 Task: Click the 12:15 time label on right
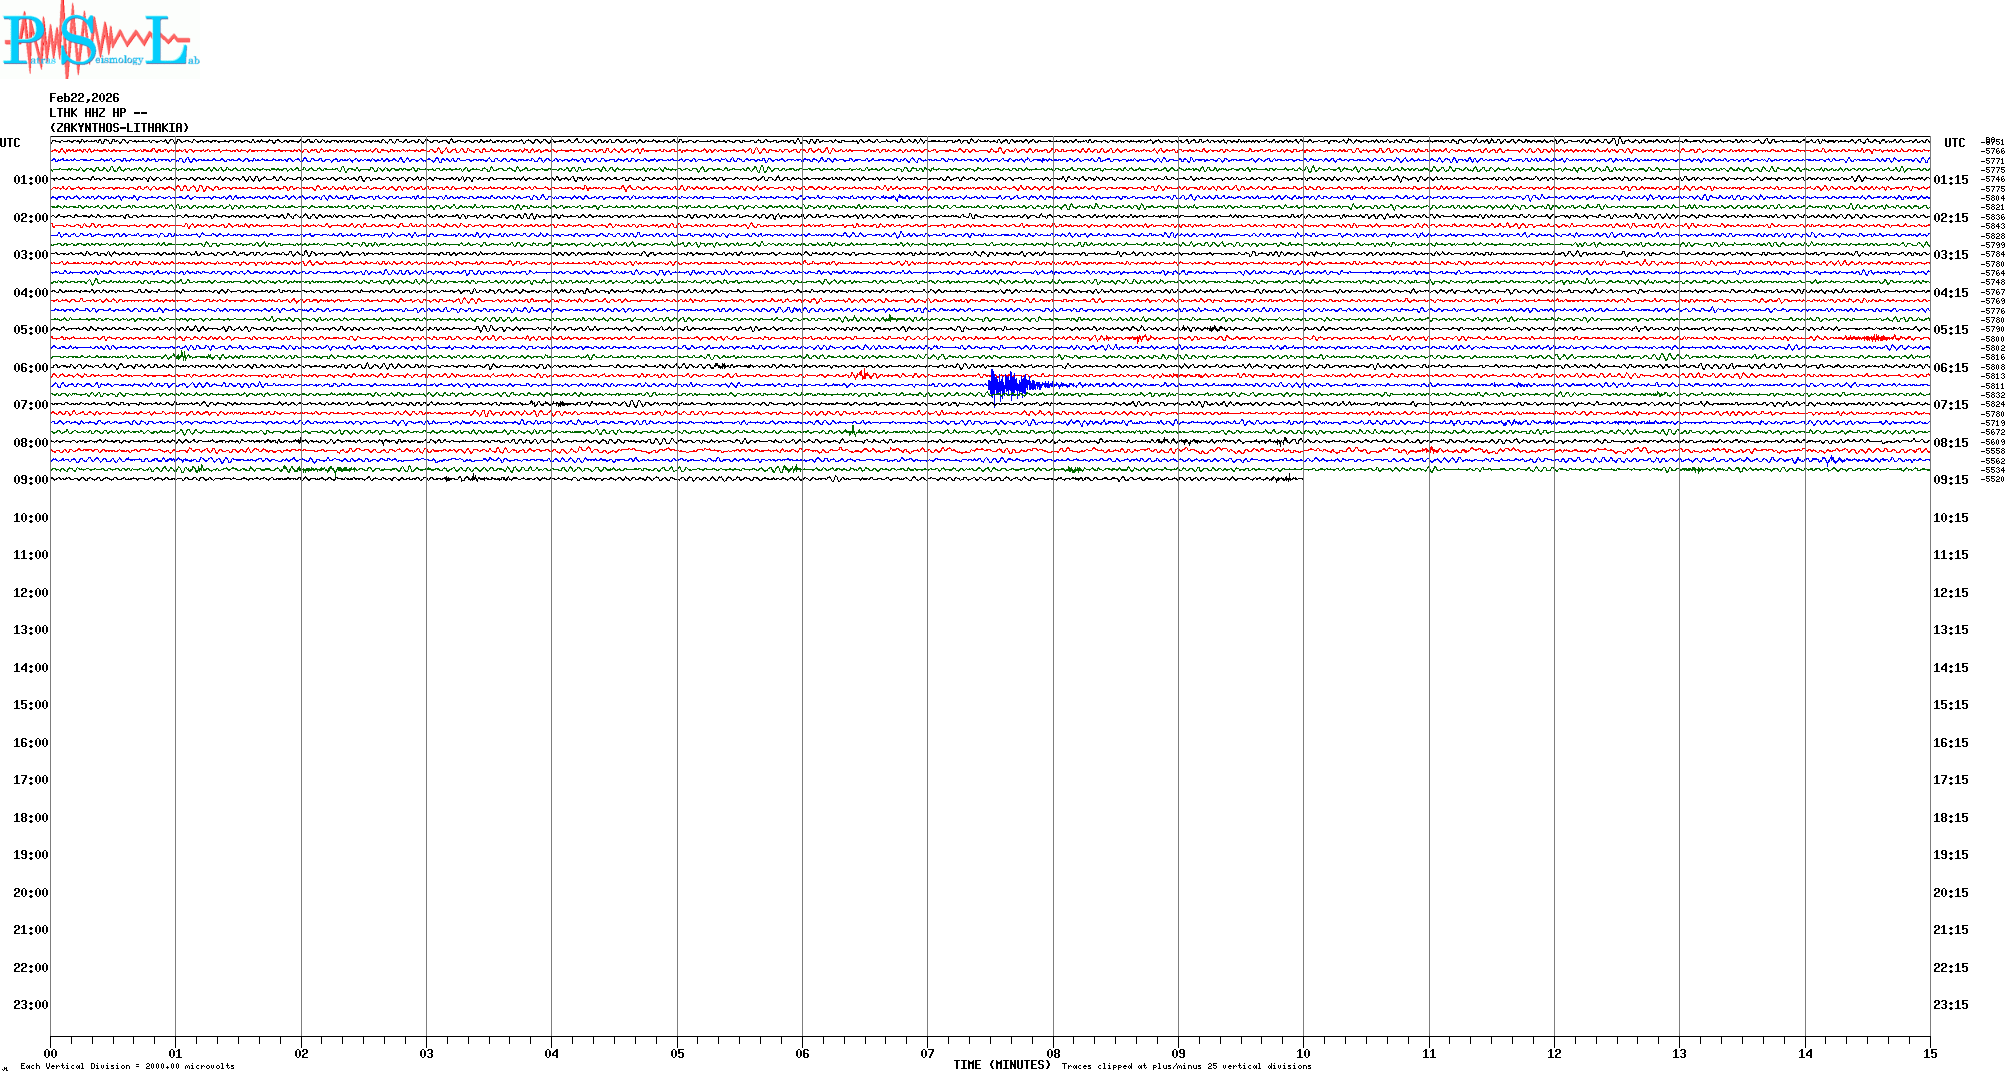[1950, 593]
